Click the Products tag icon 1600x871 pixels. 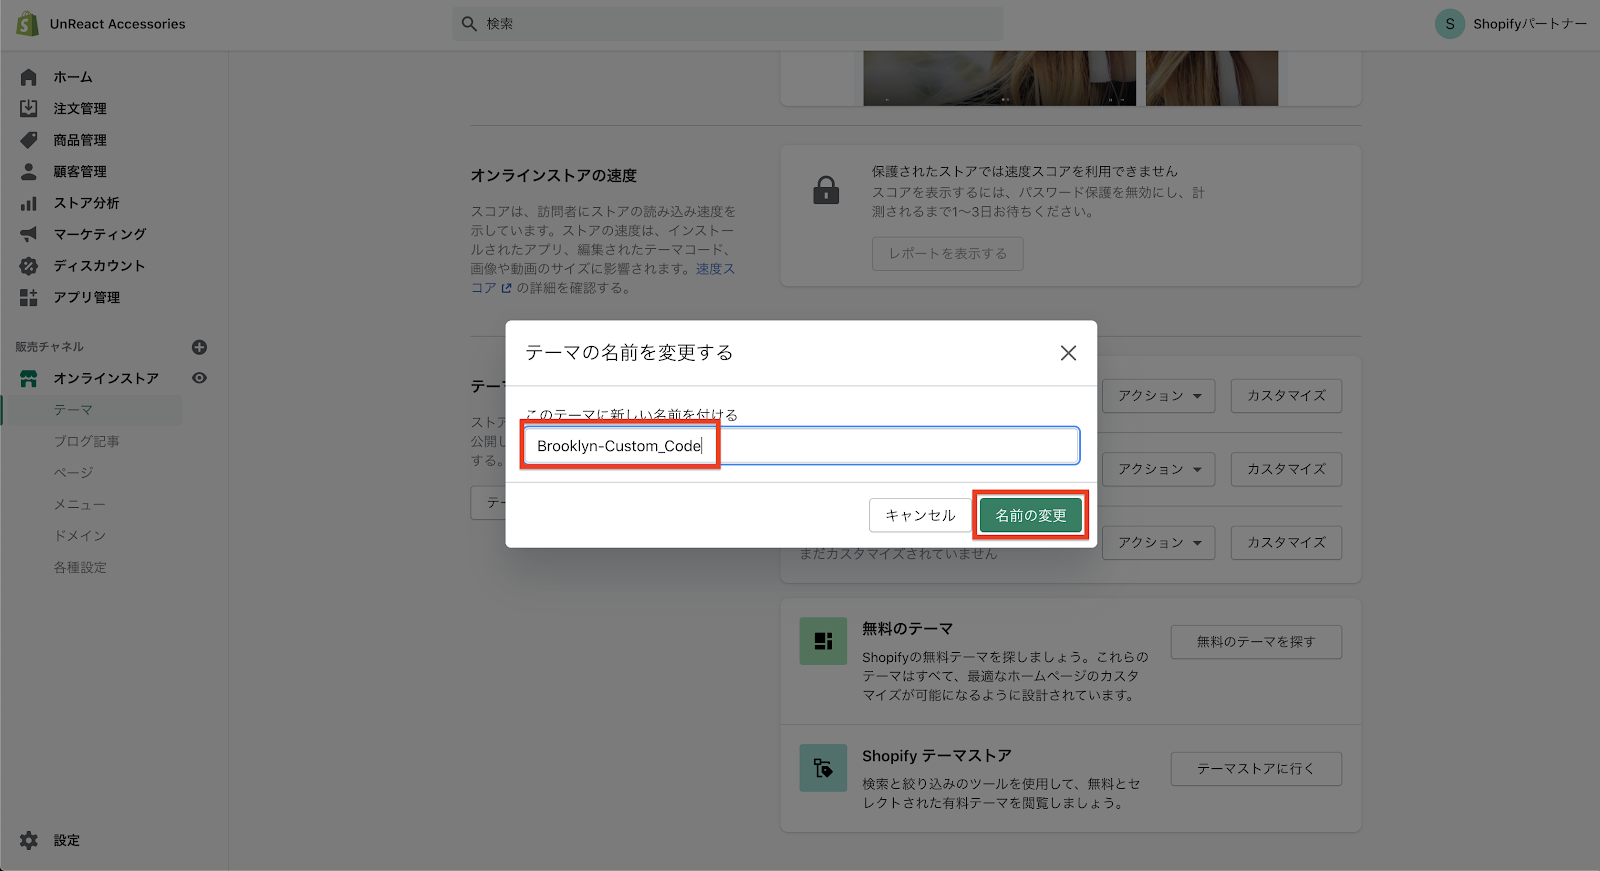(29, 140)
